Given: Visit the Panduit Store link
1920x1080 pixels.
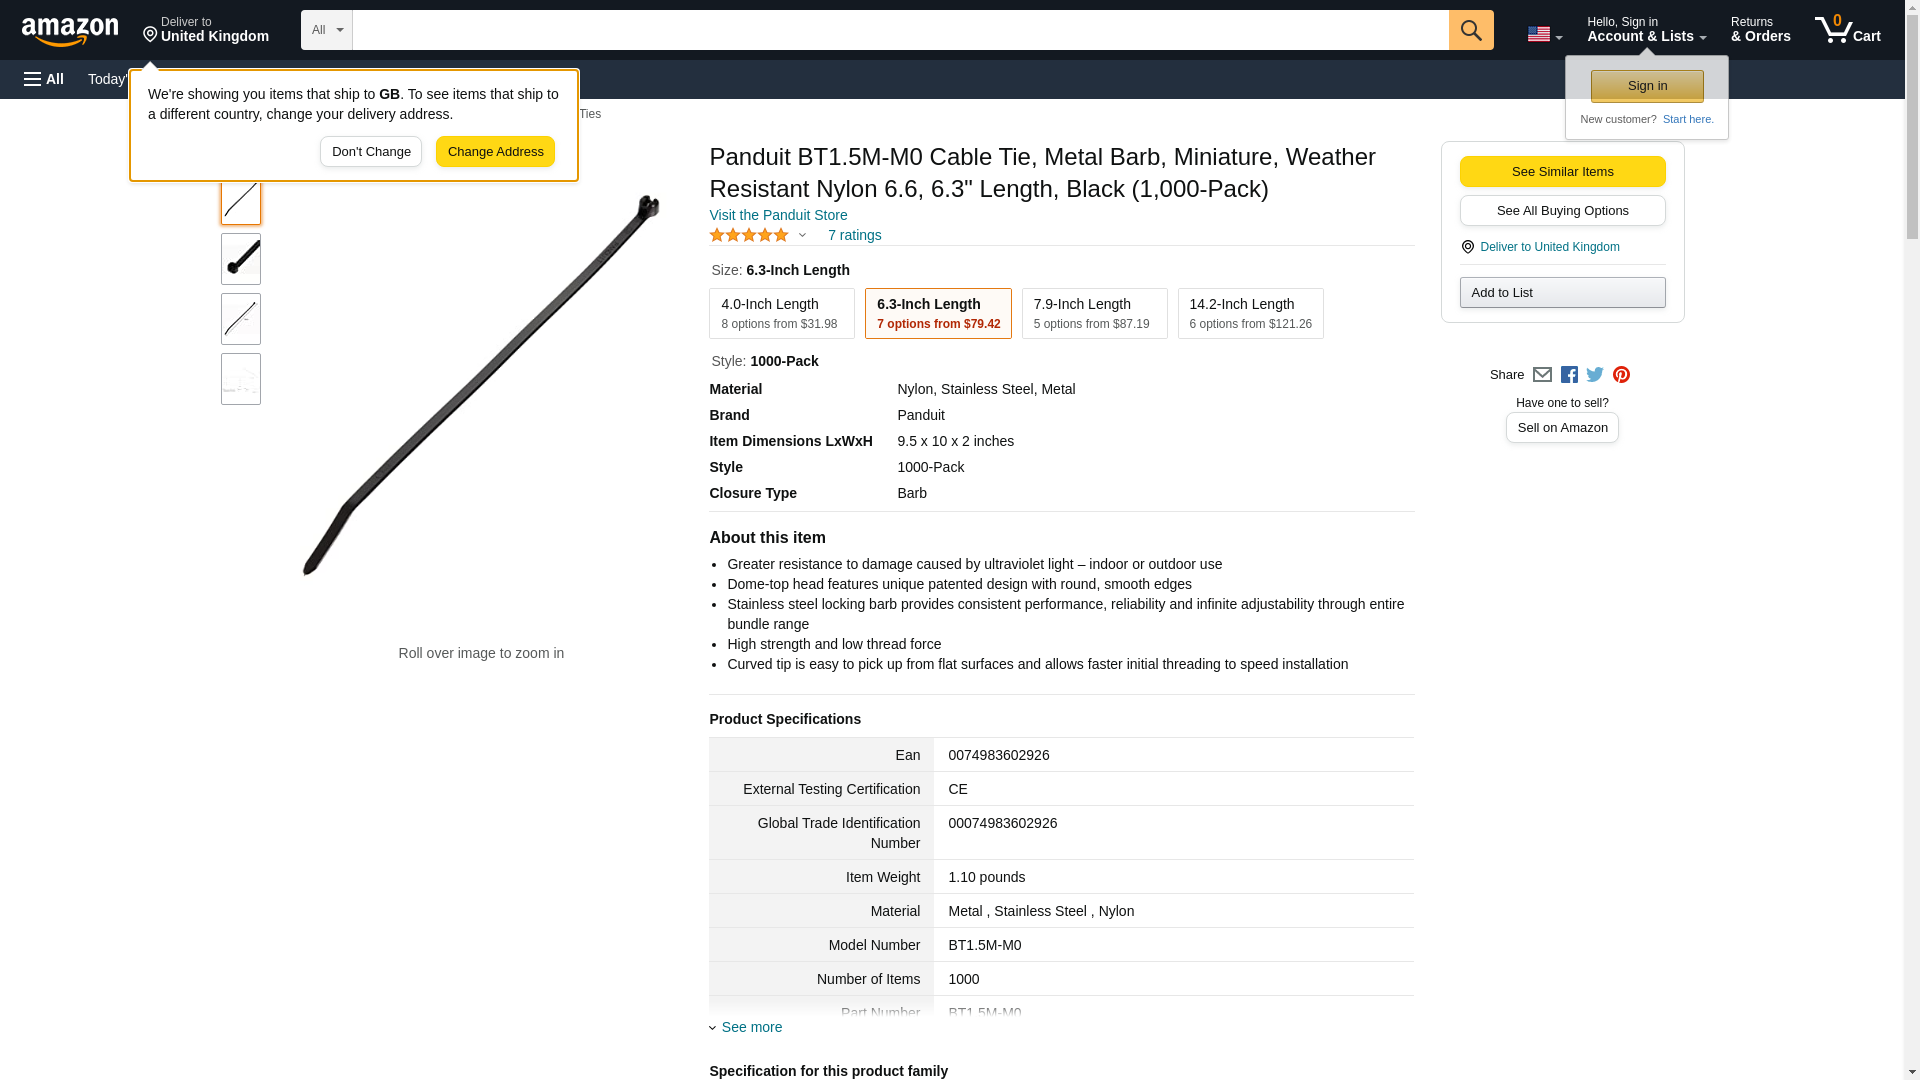Looking at the screenshot, I should (x=778, y=215).
